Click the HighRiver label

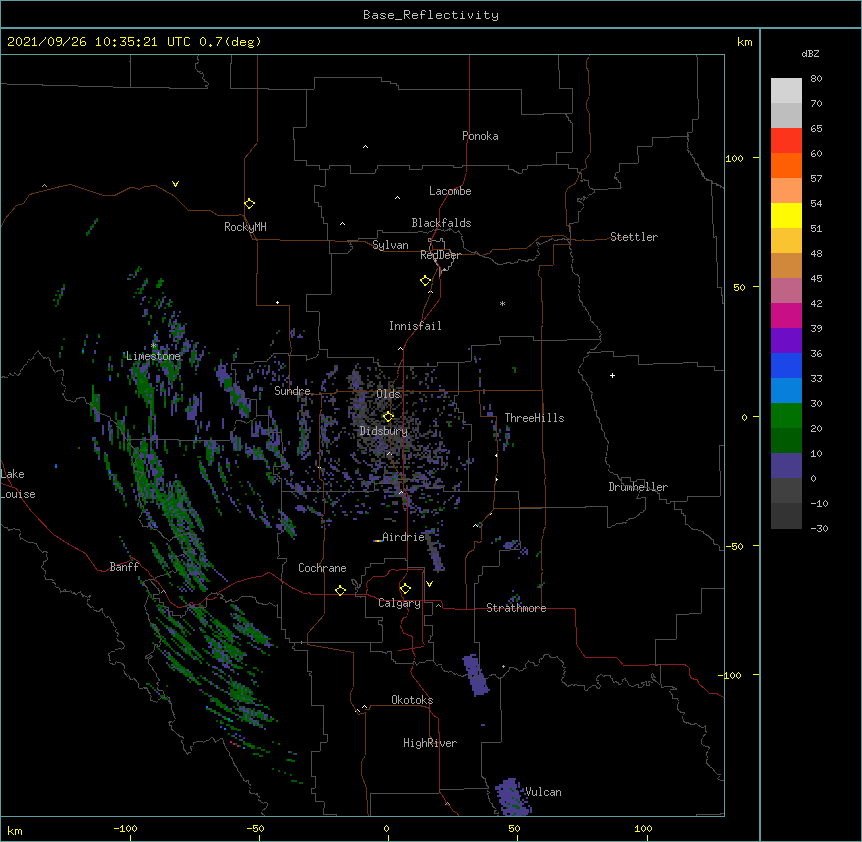point(430,743)
